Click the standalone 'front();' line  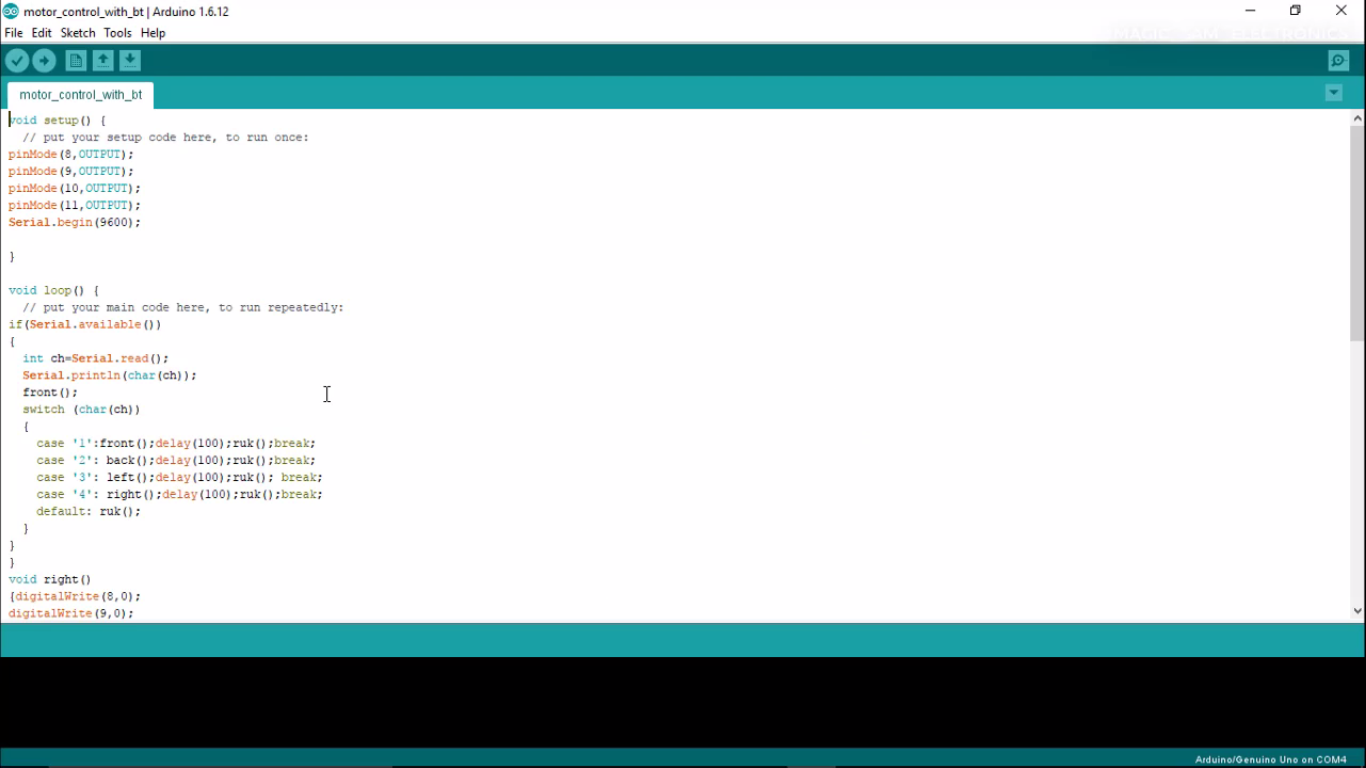(x=50, y=392)
